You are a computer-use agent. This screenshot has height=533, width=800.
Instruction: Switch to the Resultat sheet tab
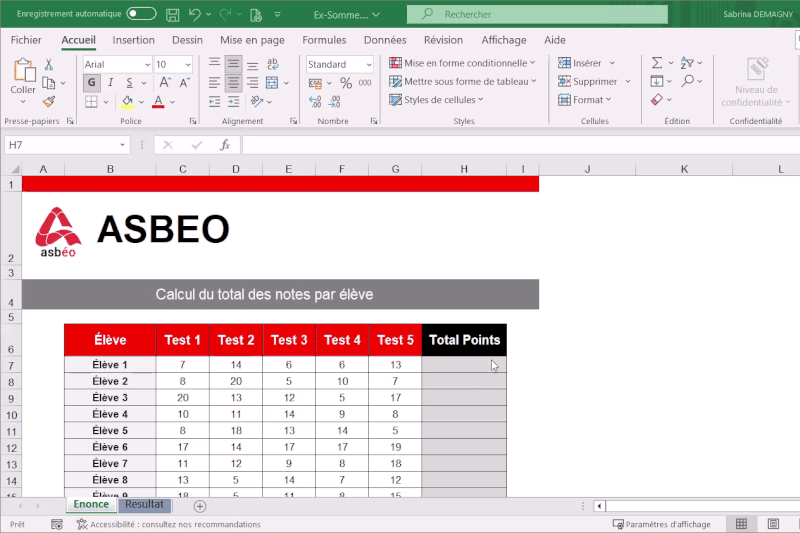pyautogui.click(x=144, y=504)
